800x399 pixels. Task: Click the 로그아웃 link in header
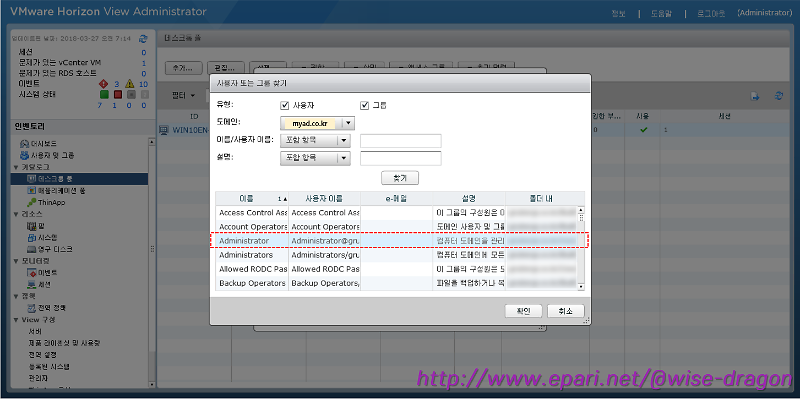coord(711,13)
